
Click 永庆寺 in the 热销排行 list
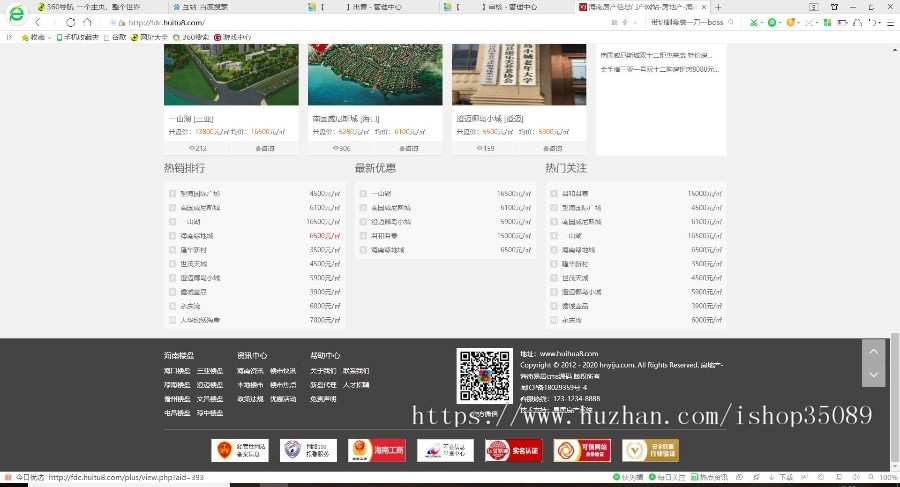point(189,306)
